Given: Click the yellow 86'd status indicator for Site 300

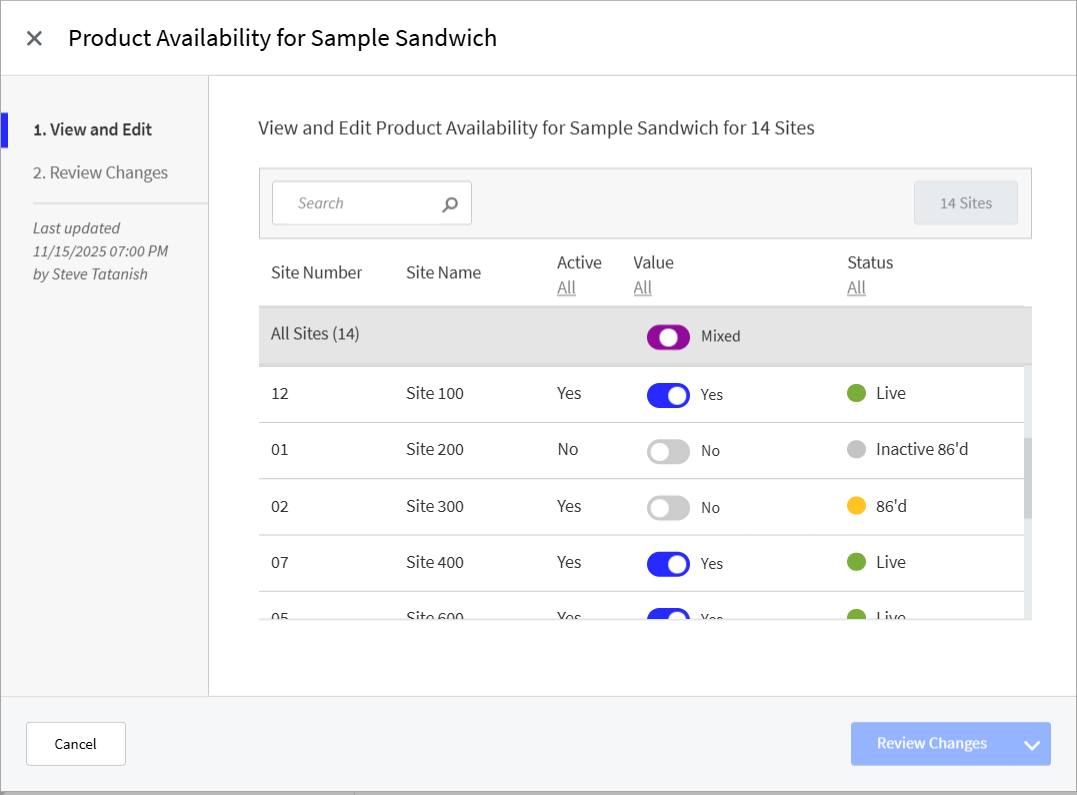Looking at the screenshot, I should click(856, 505).
